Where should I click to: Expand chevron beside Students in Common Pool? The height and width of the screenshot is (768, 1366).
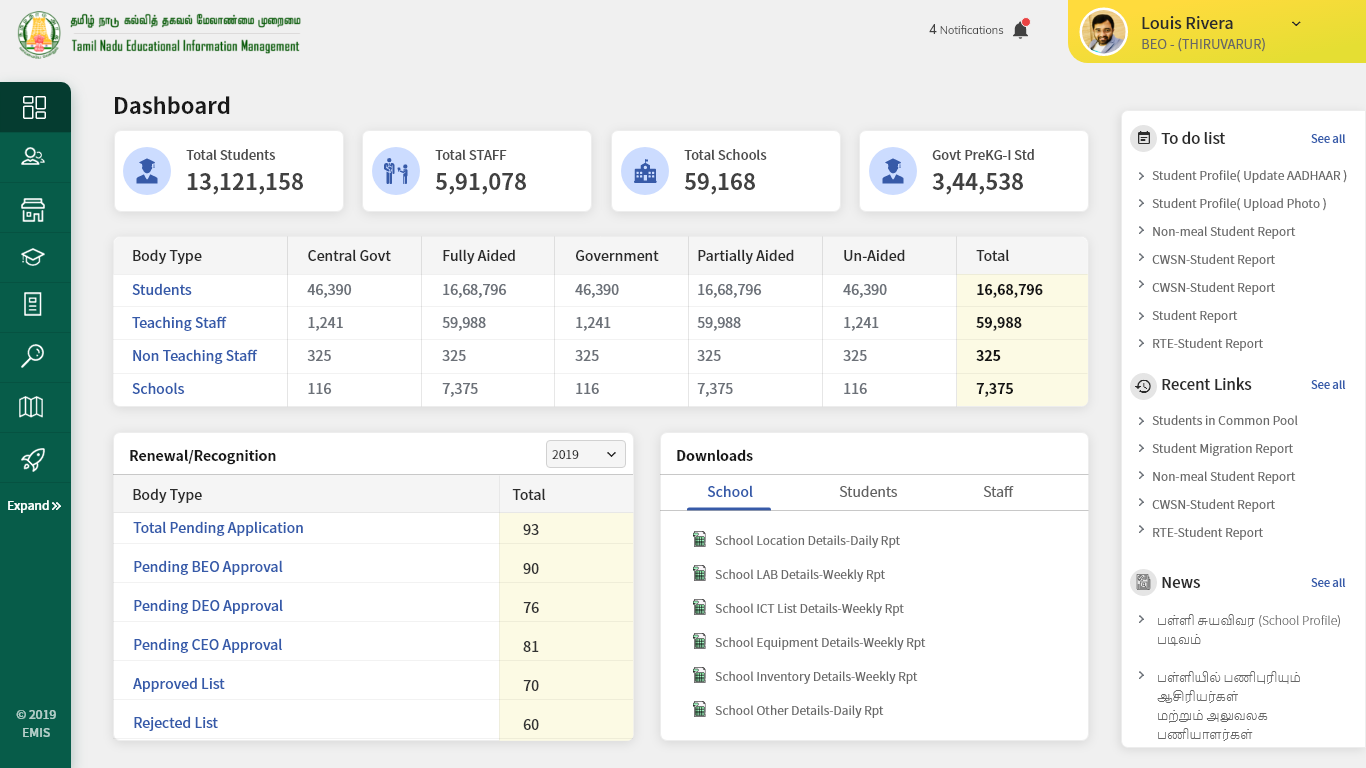pos(1141,420)
